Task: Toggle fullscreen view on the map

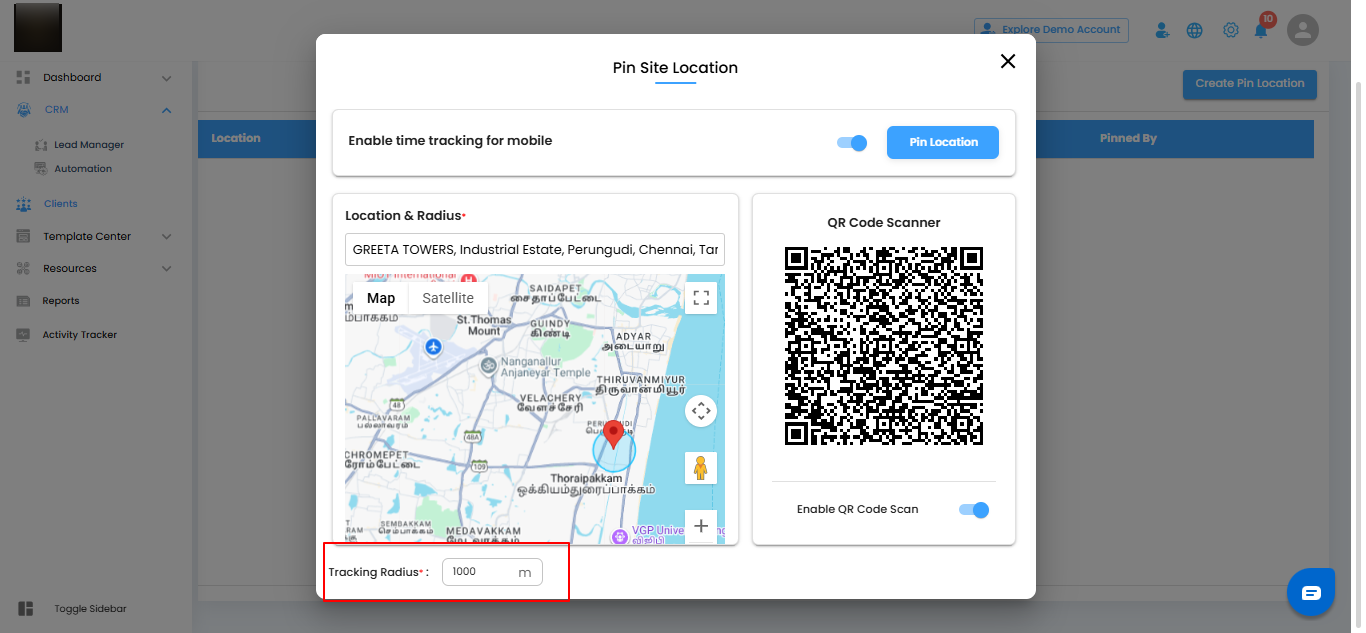Action: 701,297
